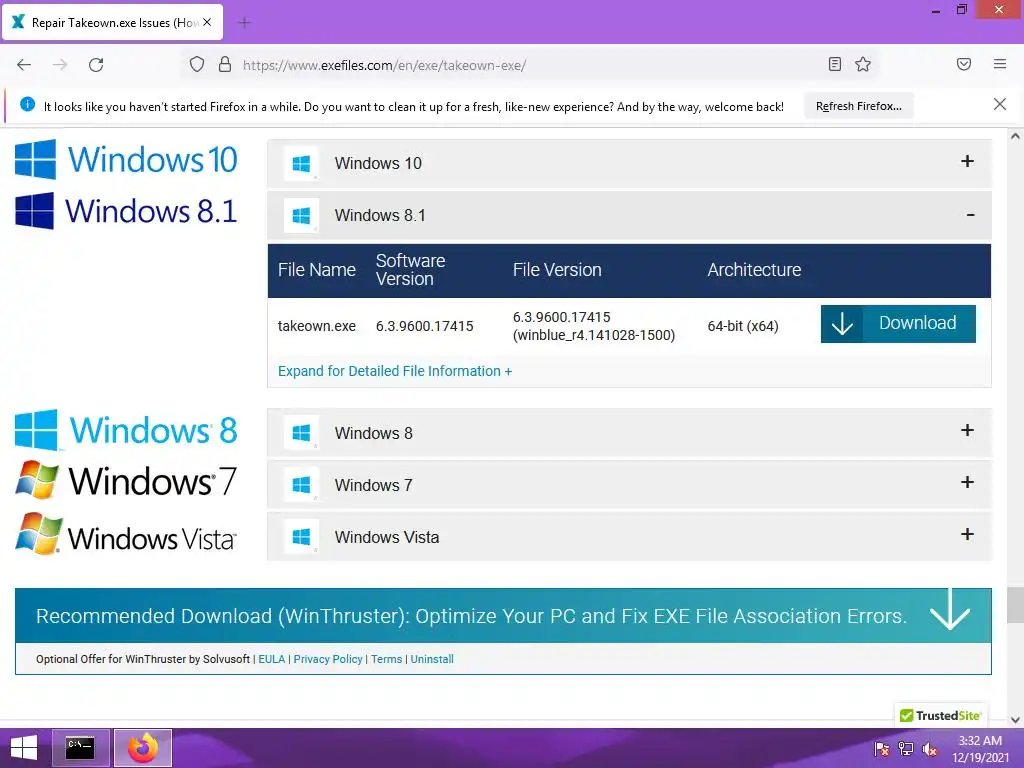Click the Refresh Firefox... button
The image size is (1024, 768).
(858, 106)
